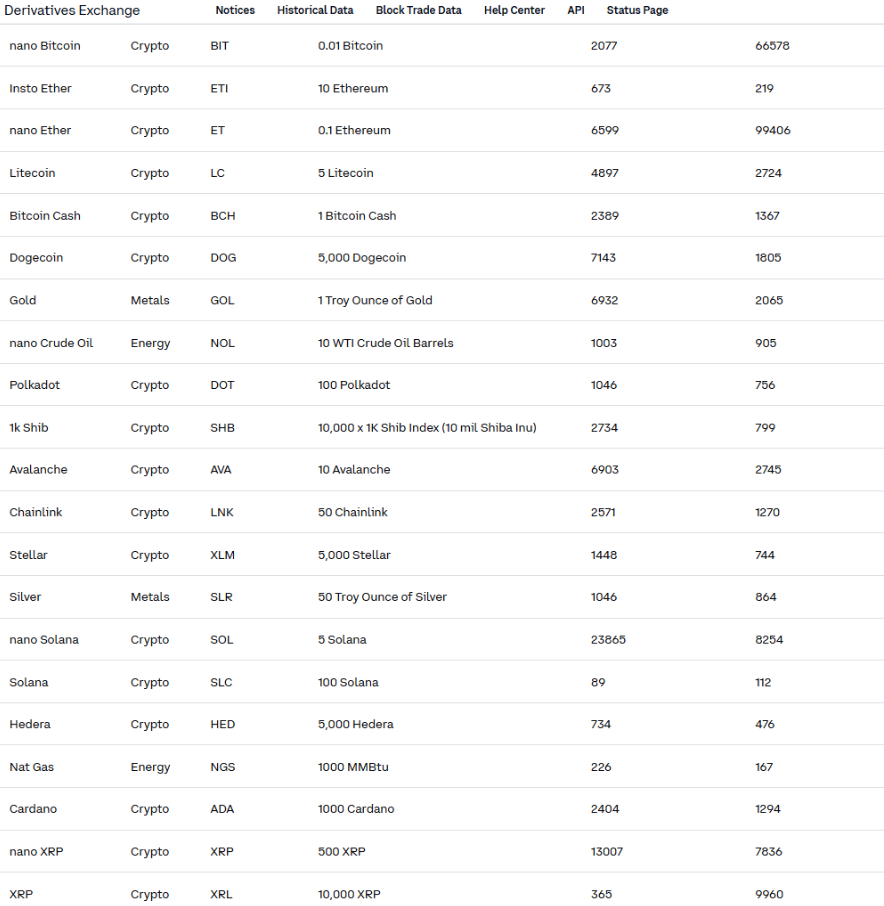Open the Historical Data section
The image size is (884, 906).
(x=315, y=10)
